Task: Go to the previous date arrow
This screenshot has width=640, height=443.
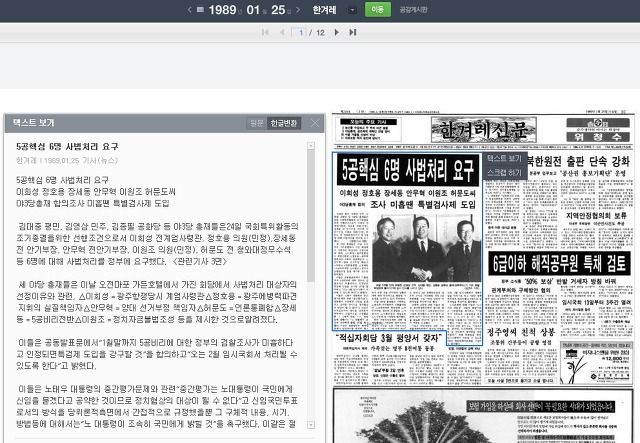Action: [x=189, y=9]
